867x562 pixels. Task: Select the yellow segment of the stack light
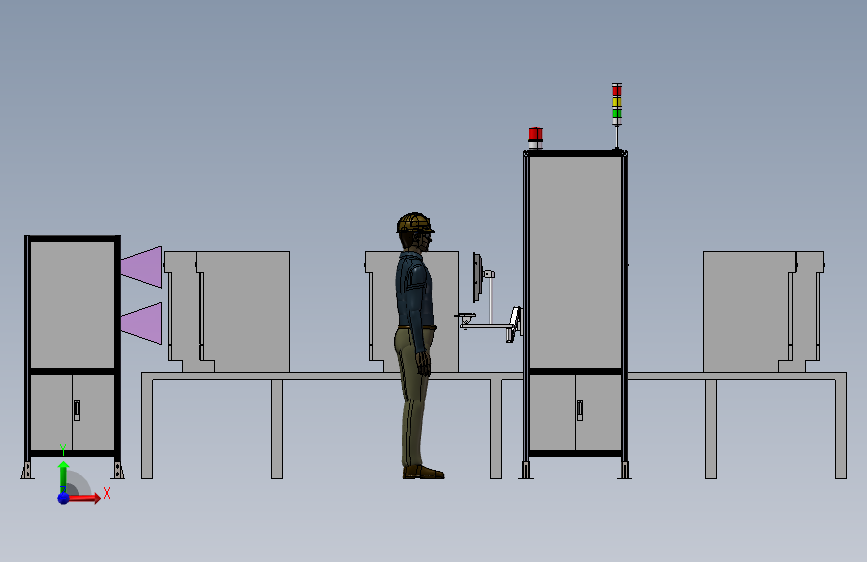coord(617,102)
